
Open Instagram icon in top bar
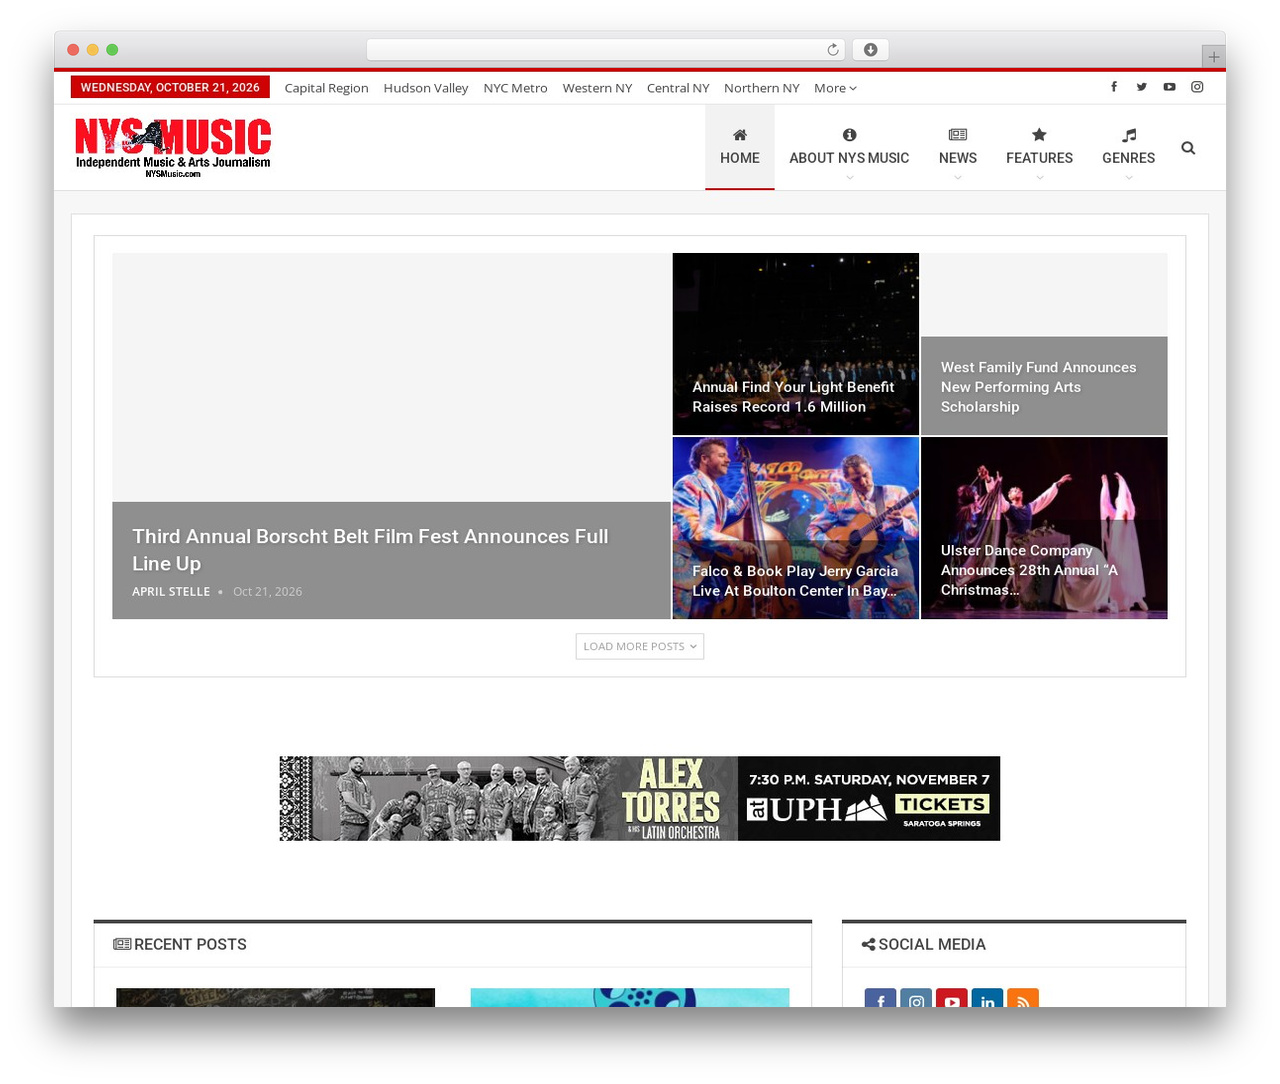[1197, 87]
